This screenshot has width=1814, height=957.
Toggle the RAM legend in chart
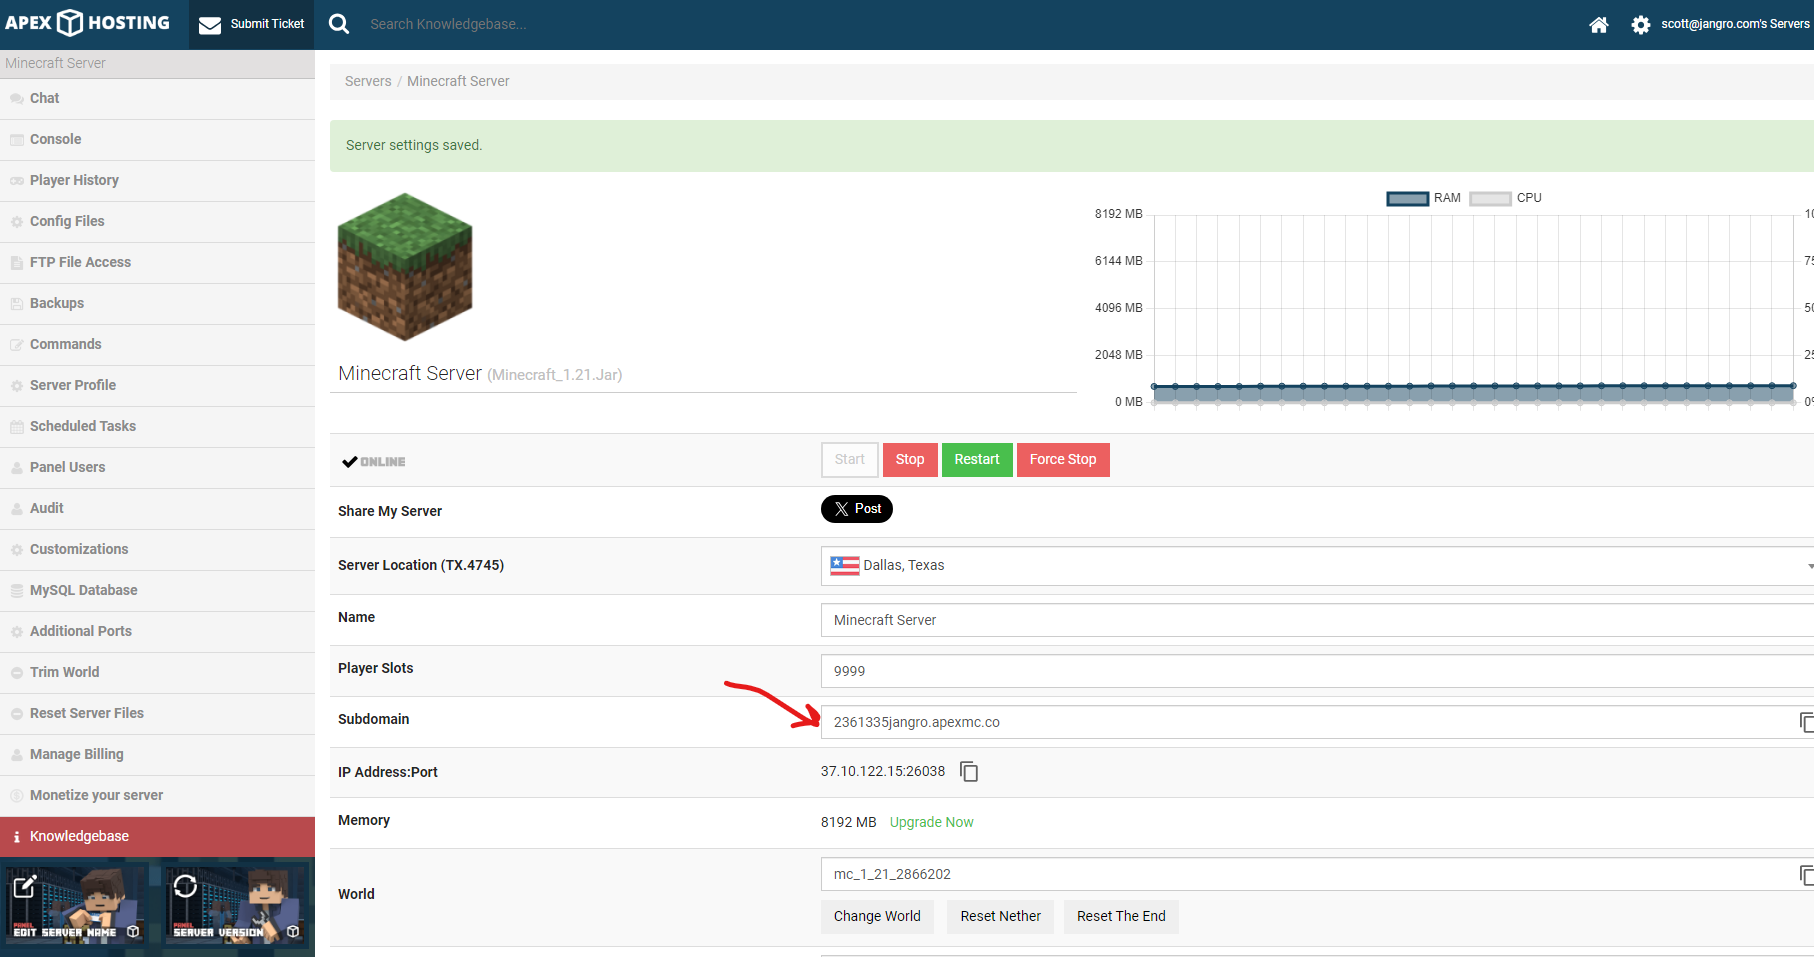pyautogui.click(x=1424, y=198)
